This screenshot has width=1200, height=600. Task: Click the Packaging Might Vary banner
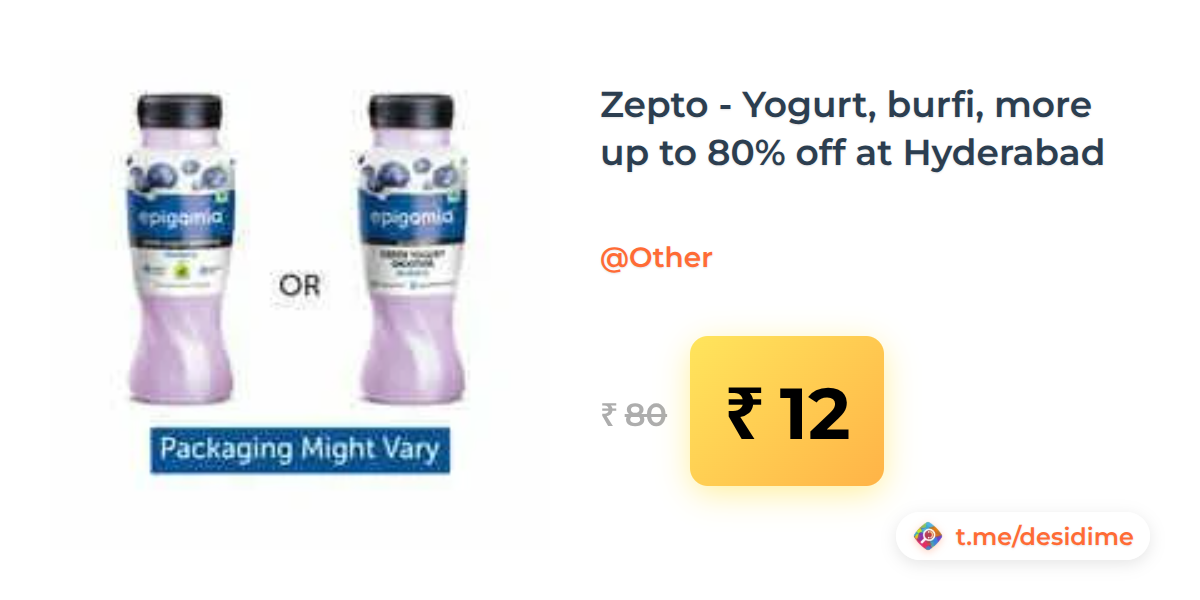pos(300,450)
